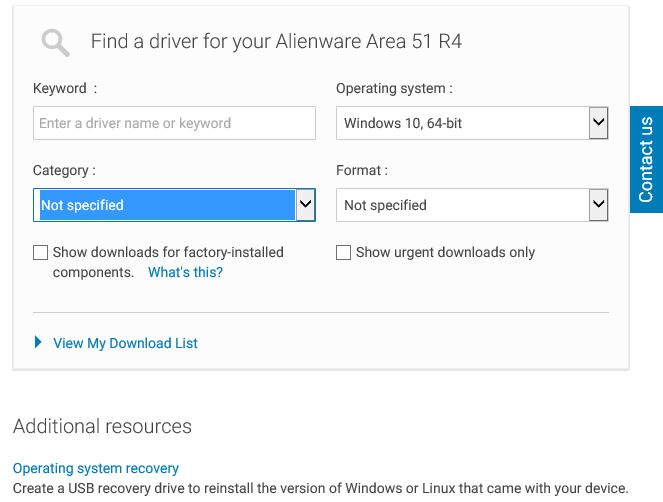Follow the Operating system recovery link
This screenshot has width=663, height=502.
(x=96, y=468)
